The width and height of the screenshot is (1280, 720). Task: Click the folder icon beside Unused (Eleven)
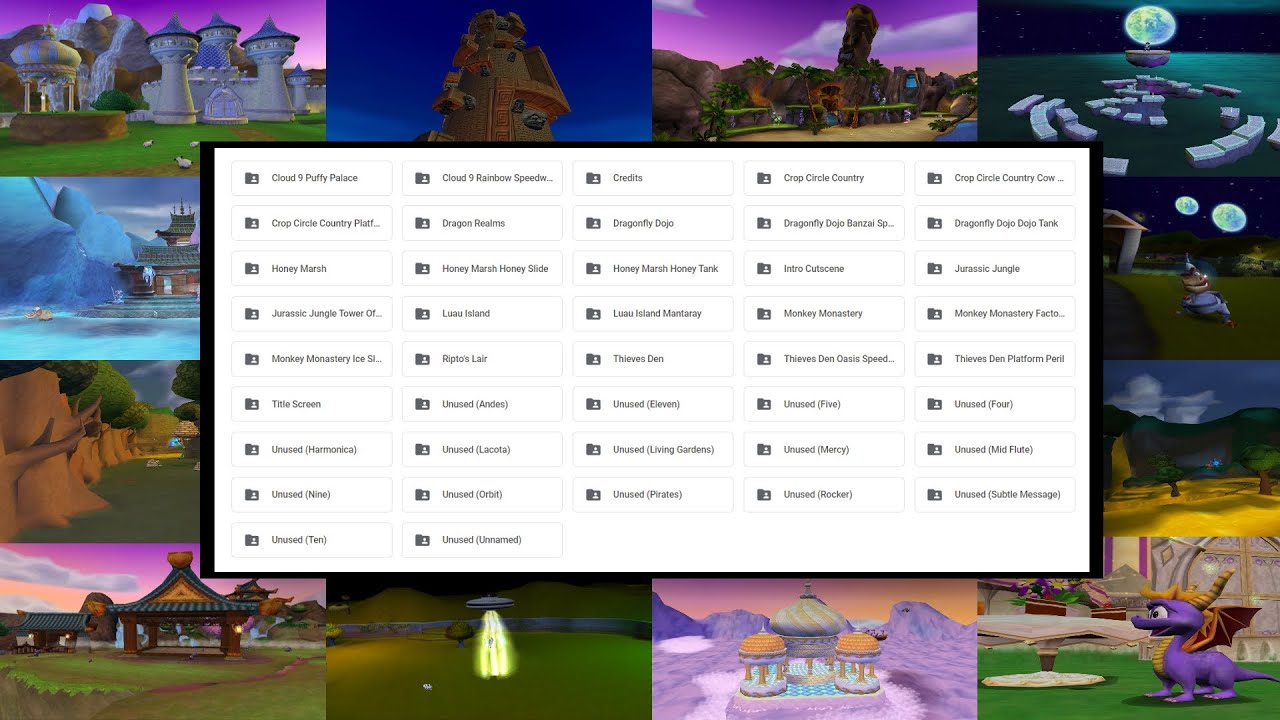coord(593,405)
